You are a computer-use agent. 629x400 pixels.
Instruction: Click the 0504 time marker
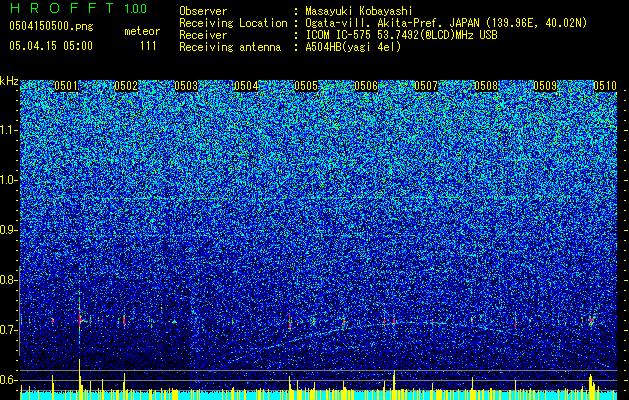(x=246, y=86)
